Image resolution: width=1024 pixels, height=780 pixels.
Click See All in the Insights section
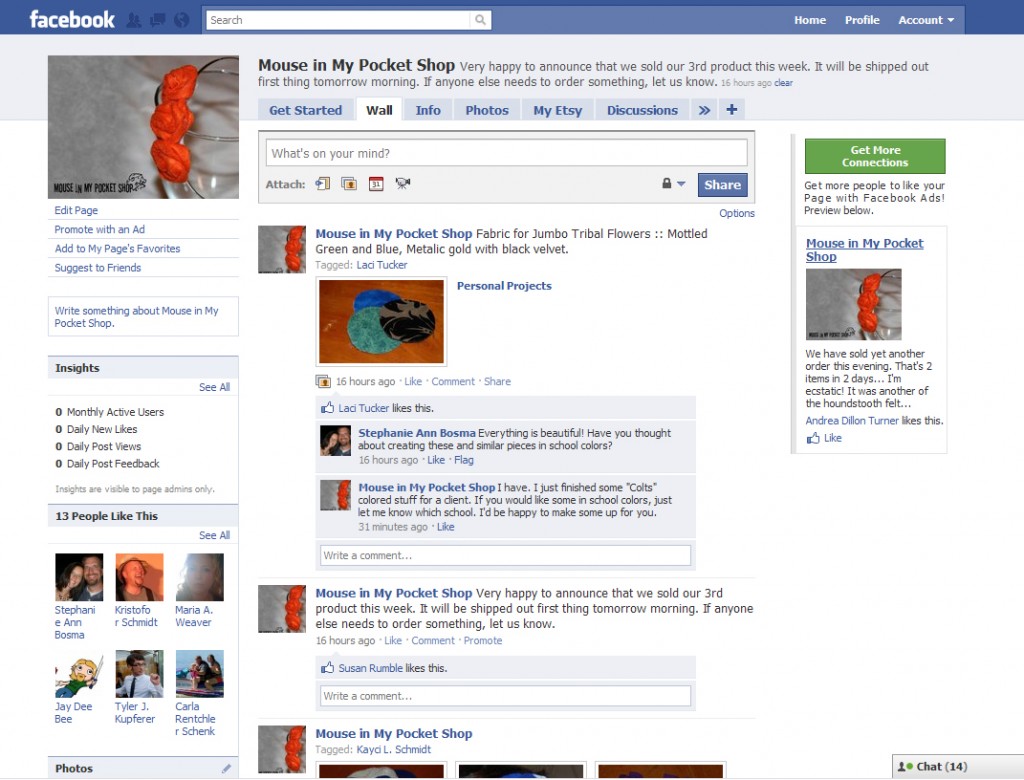(x=214, y=387)
